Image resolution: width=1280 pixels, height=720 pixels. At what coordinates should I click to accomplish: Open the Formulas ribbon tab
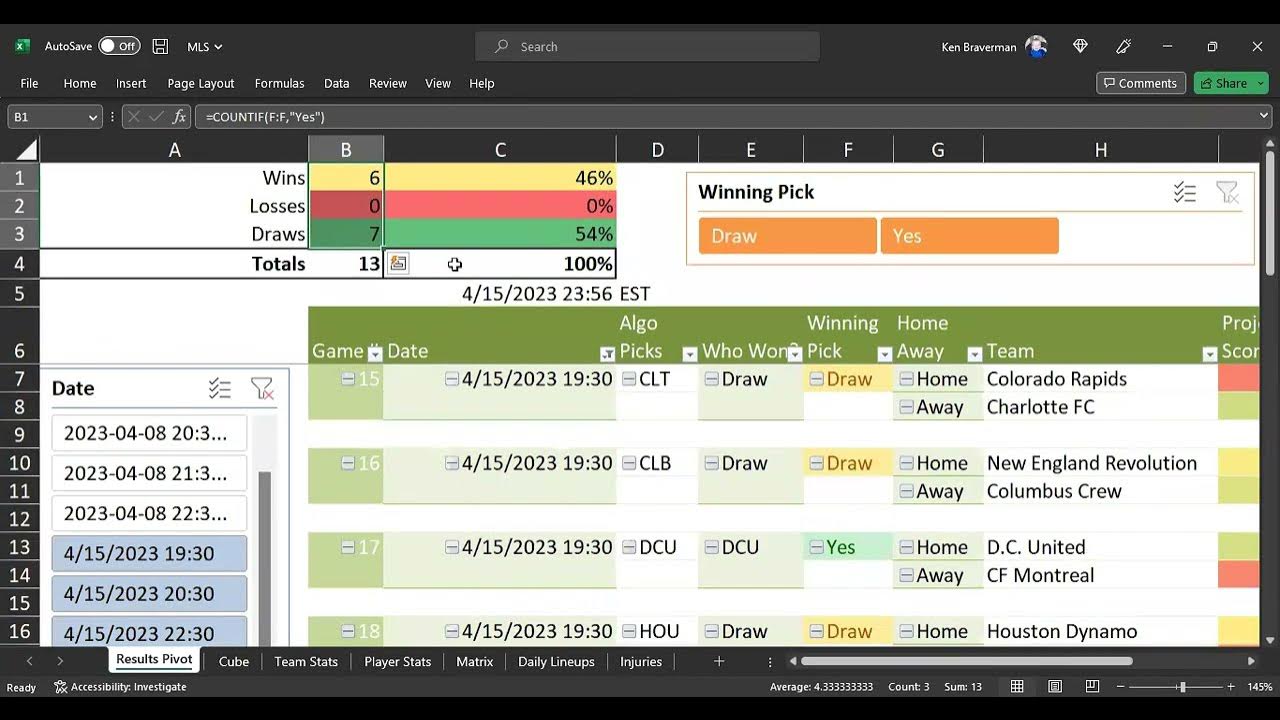[x=279, y=84]
